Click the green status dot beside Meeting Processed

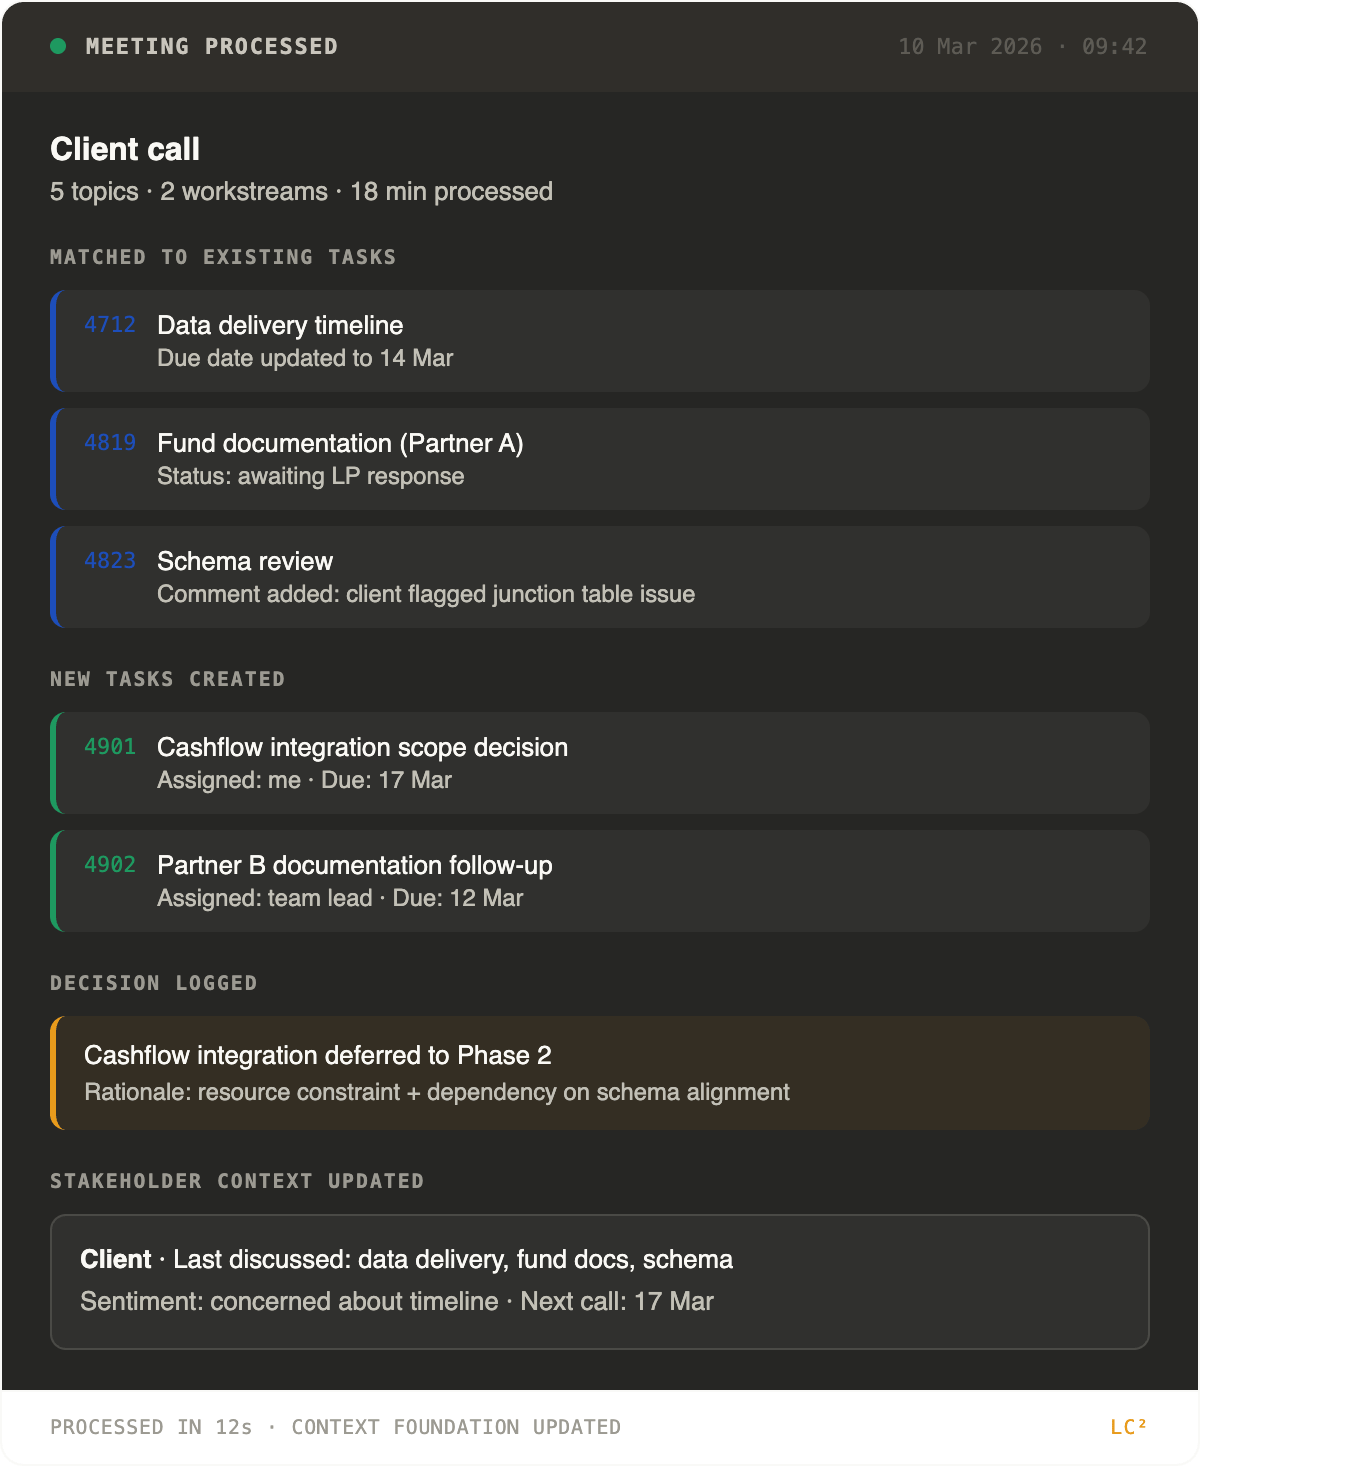pyautogui.click(x=58, y=46)
